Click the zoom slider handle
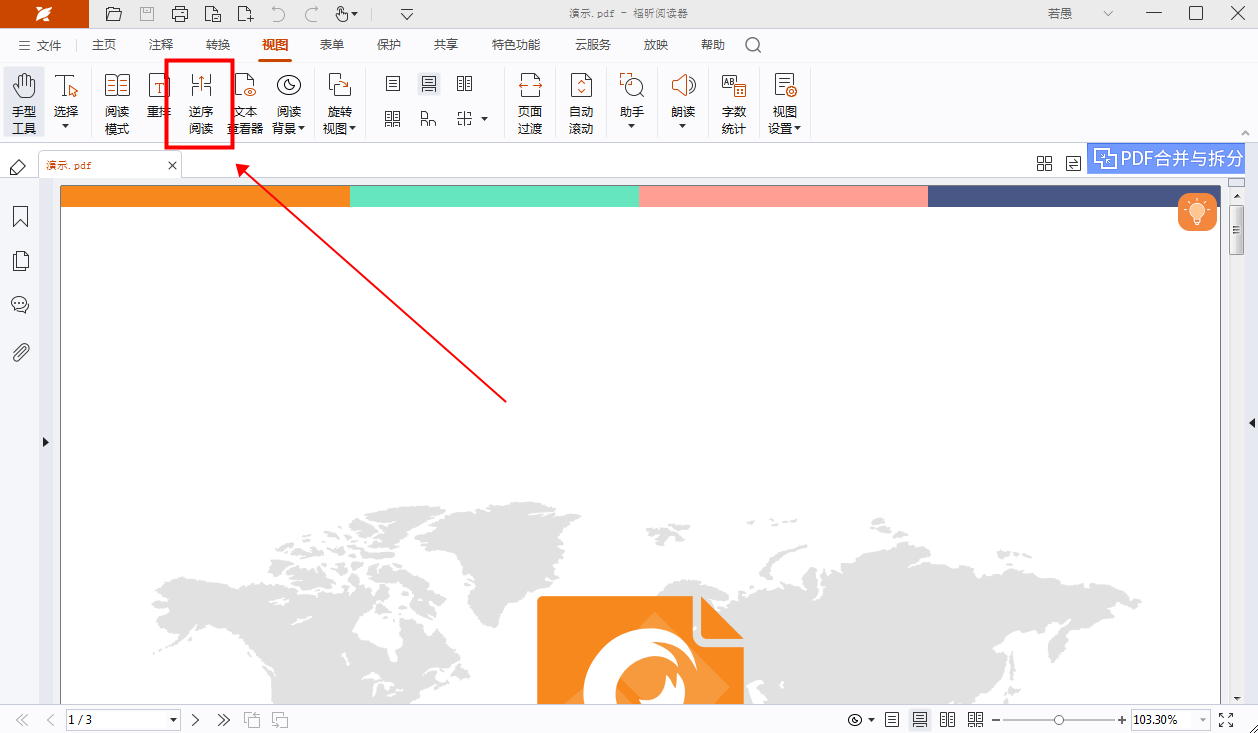The height and width of the screenshot is (733, 1258). point(1058,720)
